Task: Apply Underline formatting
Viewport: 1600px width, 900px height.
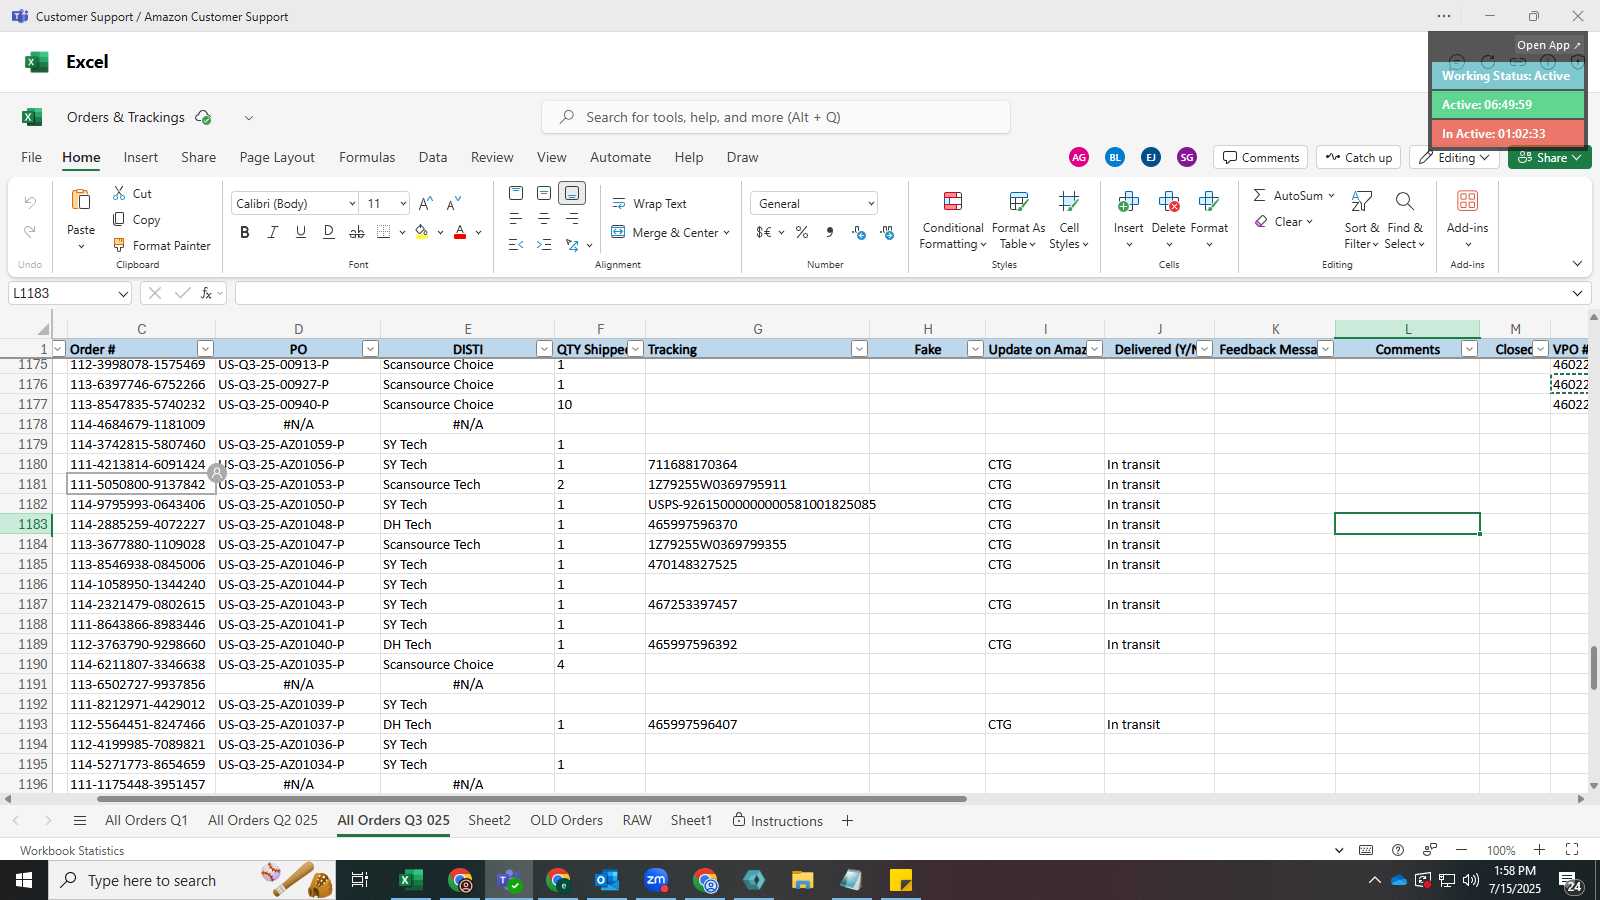Action: tap(301, 232)
